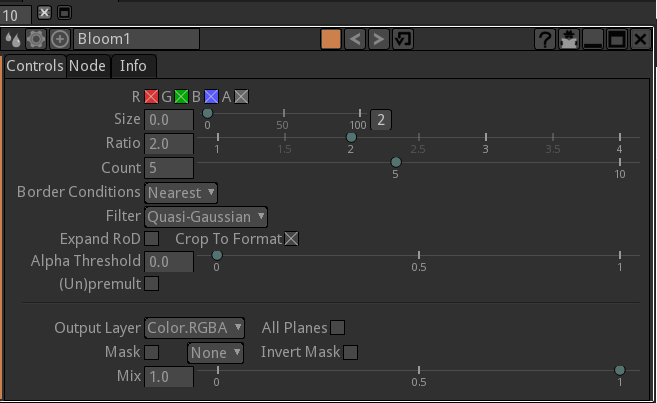Open the Mask channel None dropdown
Screen dimensions: 657x403
tap(215, 353)
